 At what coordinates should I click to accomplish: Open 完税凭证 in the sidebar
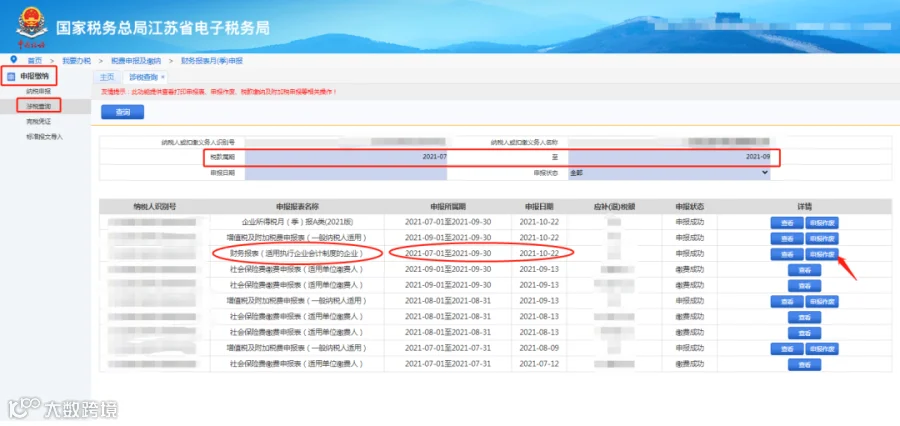point(38,122)
